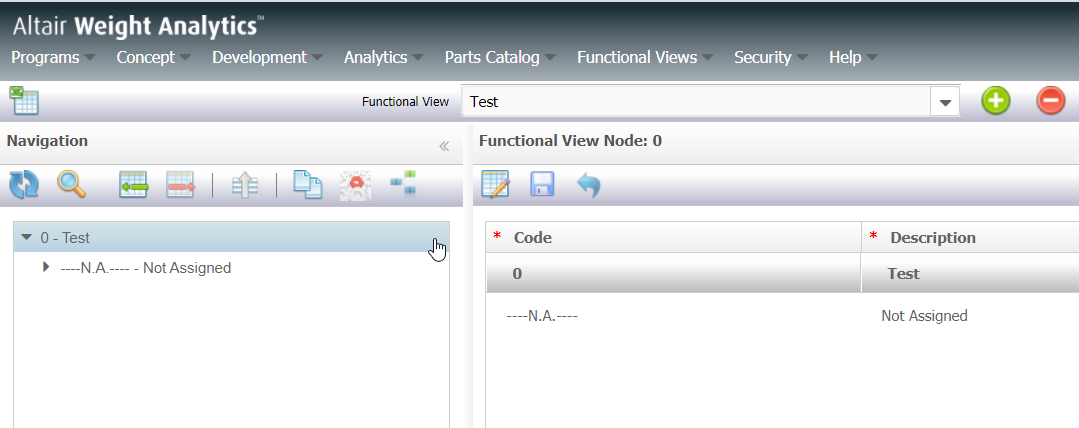
Task: Expand the Not Assigned tree node
Action: click(46, 268)
